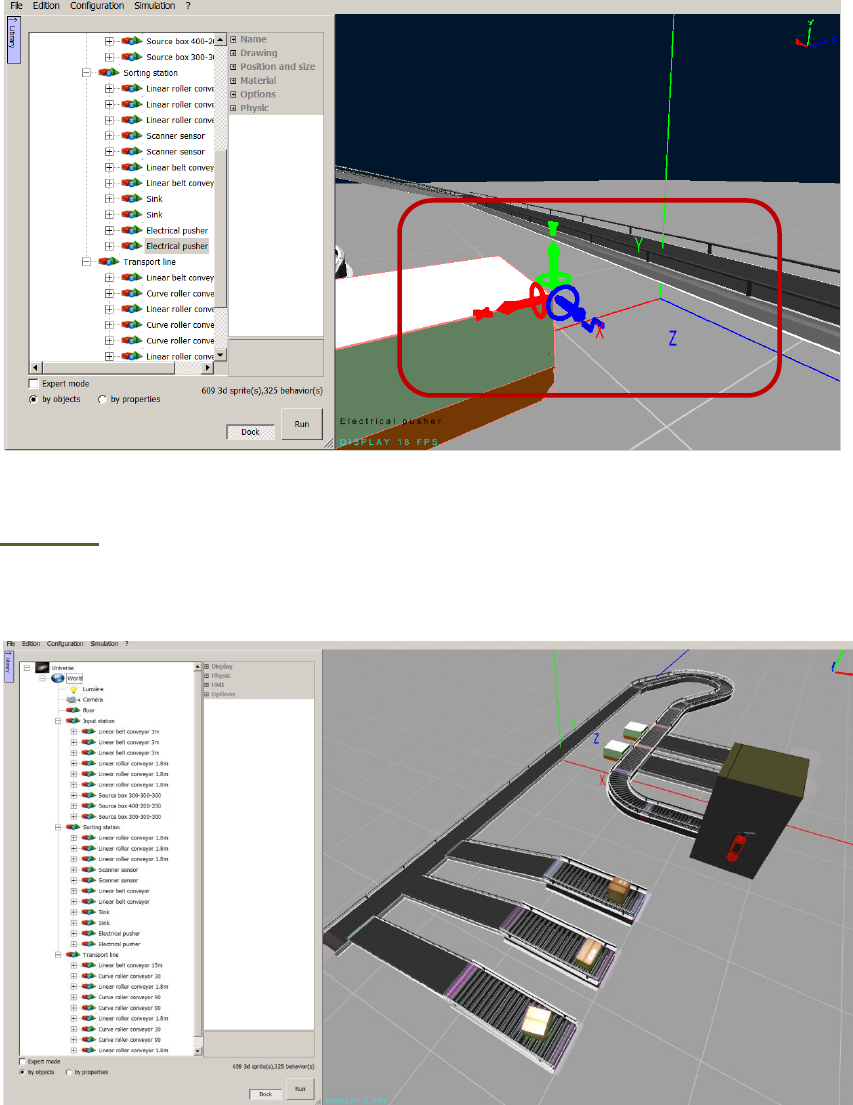Viewport: 853px width, 1105px height.
Task: Select 'by objects' radio in upper window
Action: 33,400
